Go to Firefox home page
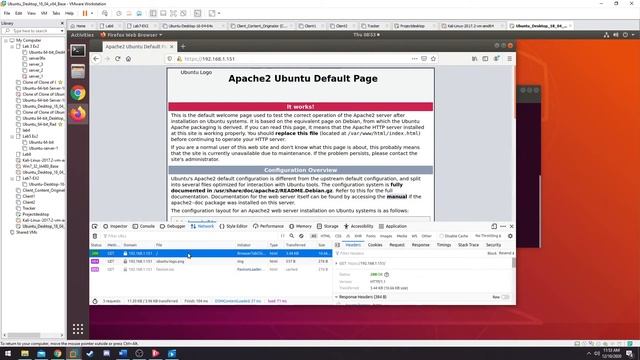This screenshot has height=360, width=640. (128, 59)
